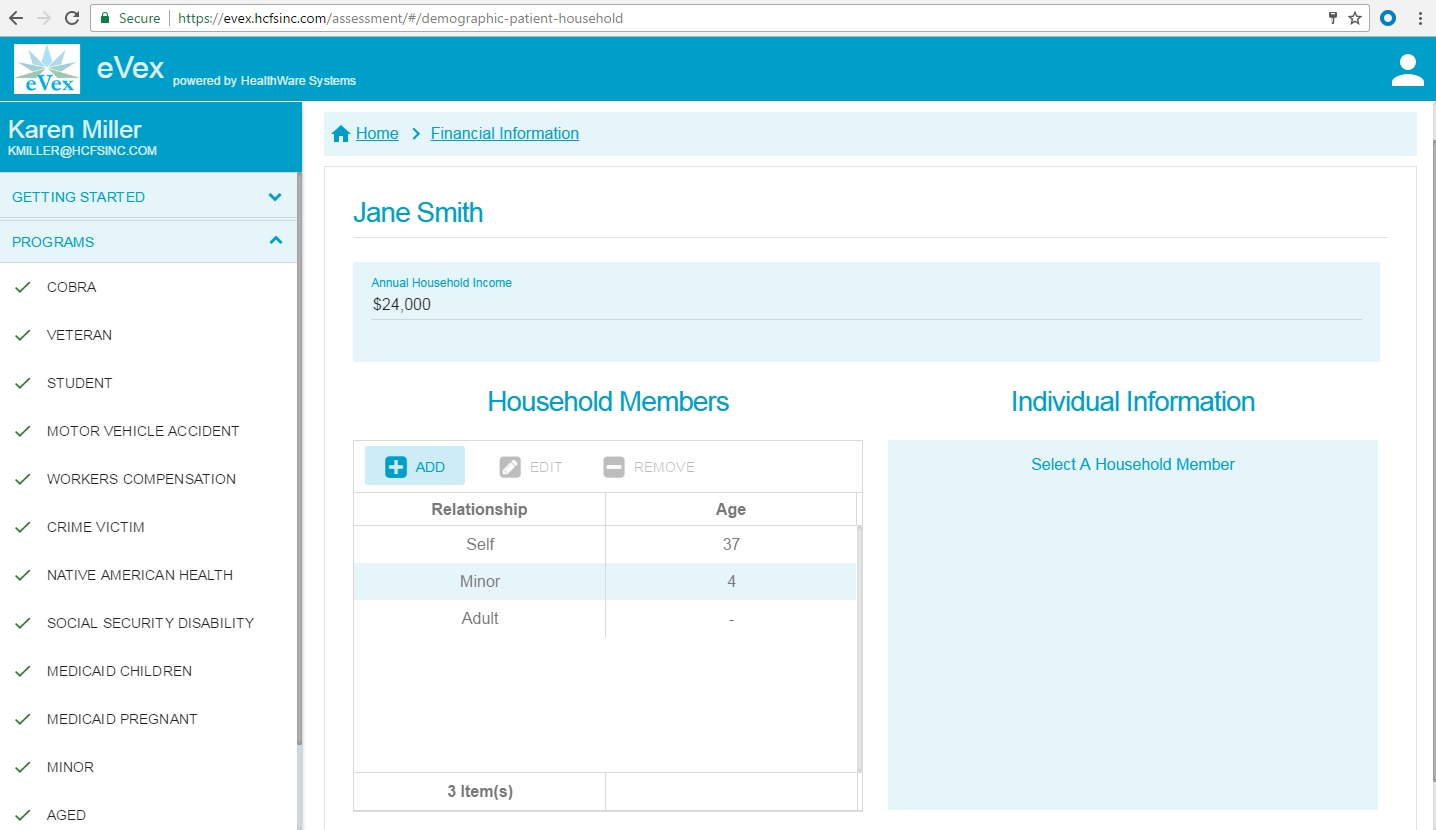The width and height of the screenshot is (1436, 830).
Task: Click the checkmark beside COBRA
Action: tap(23, 288)
